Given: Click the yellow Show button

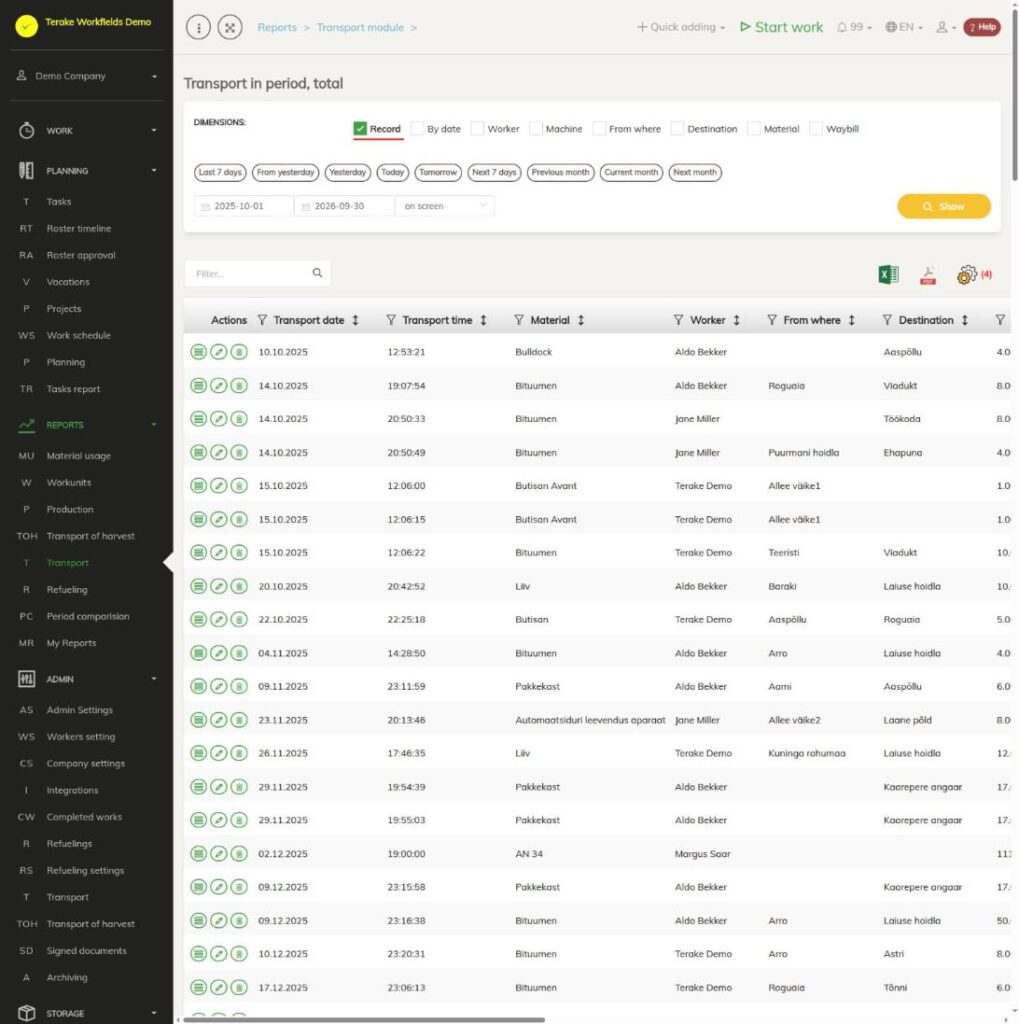Looking at the screenshot, I should coord(944,206).
